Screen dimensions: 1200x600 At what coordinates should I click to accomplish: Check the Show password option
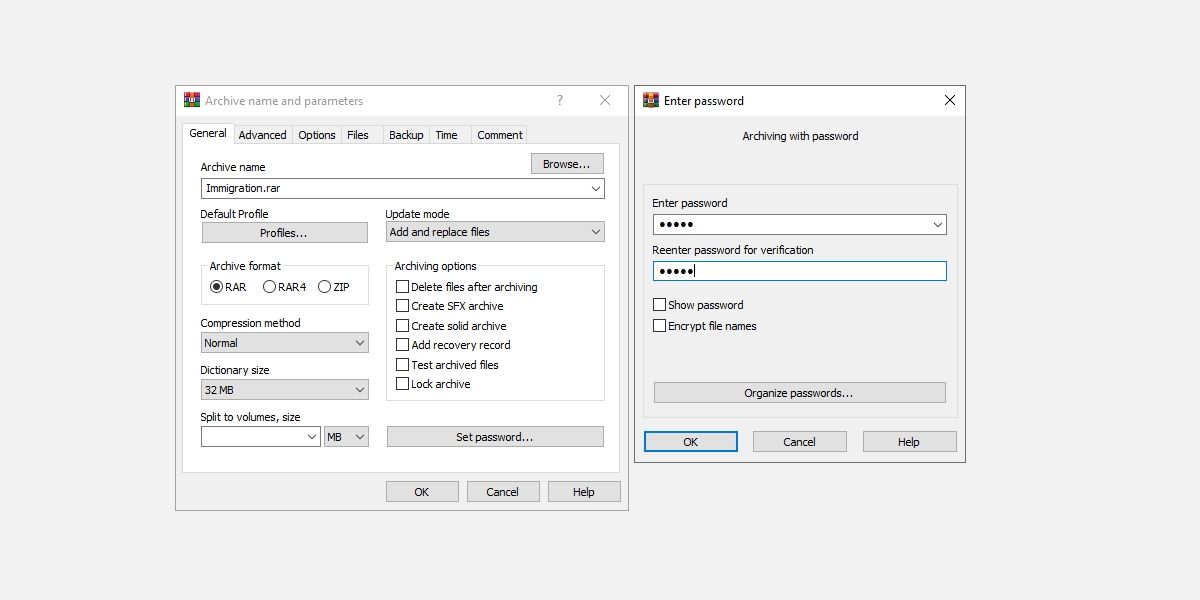pos(659,304)
